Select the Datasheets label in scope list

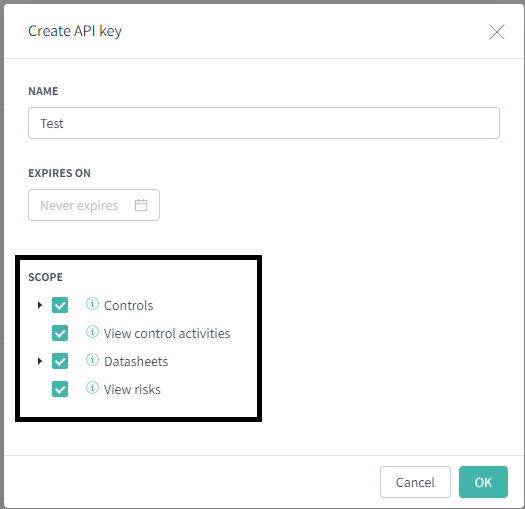[x=136, y=361]
